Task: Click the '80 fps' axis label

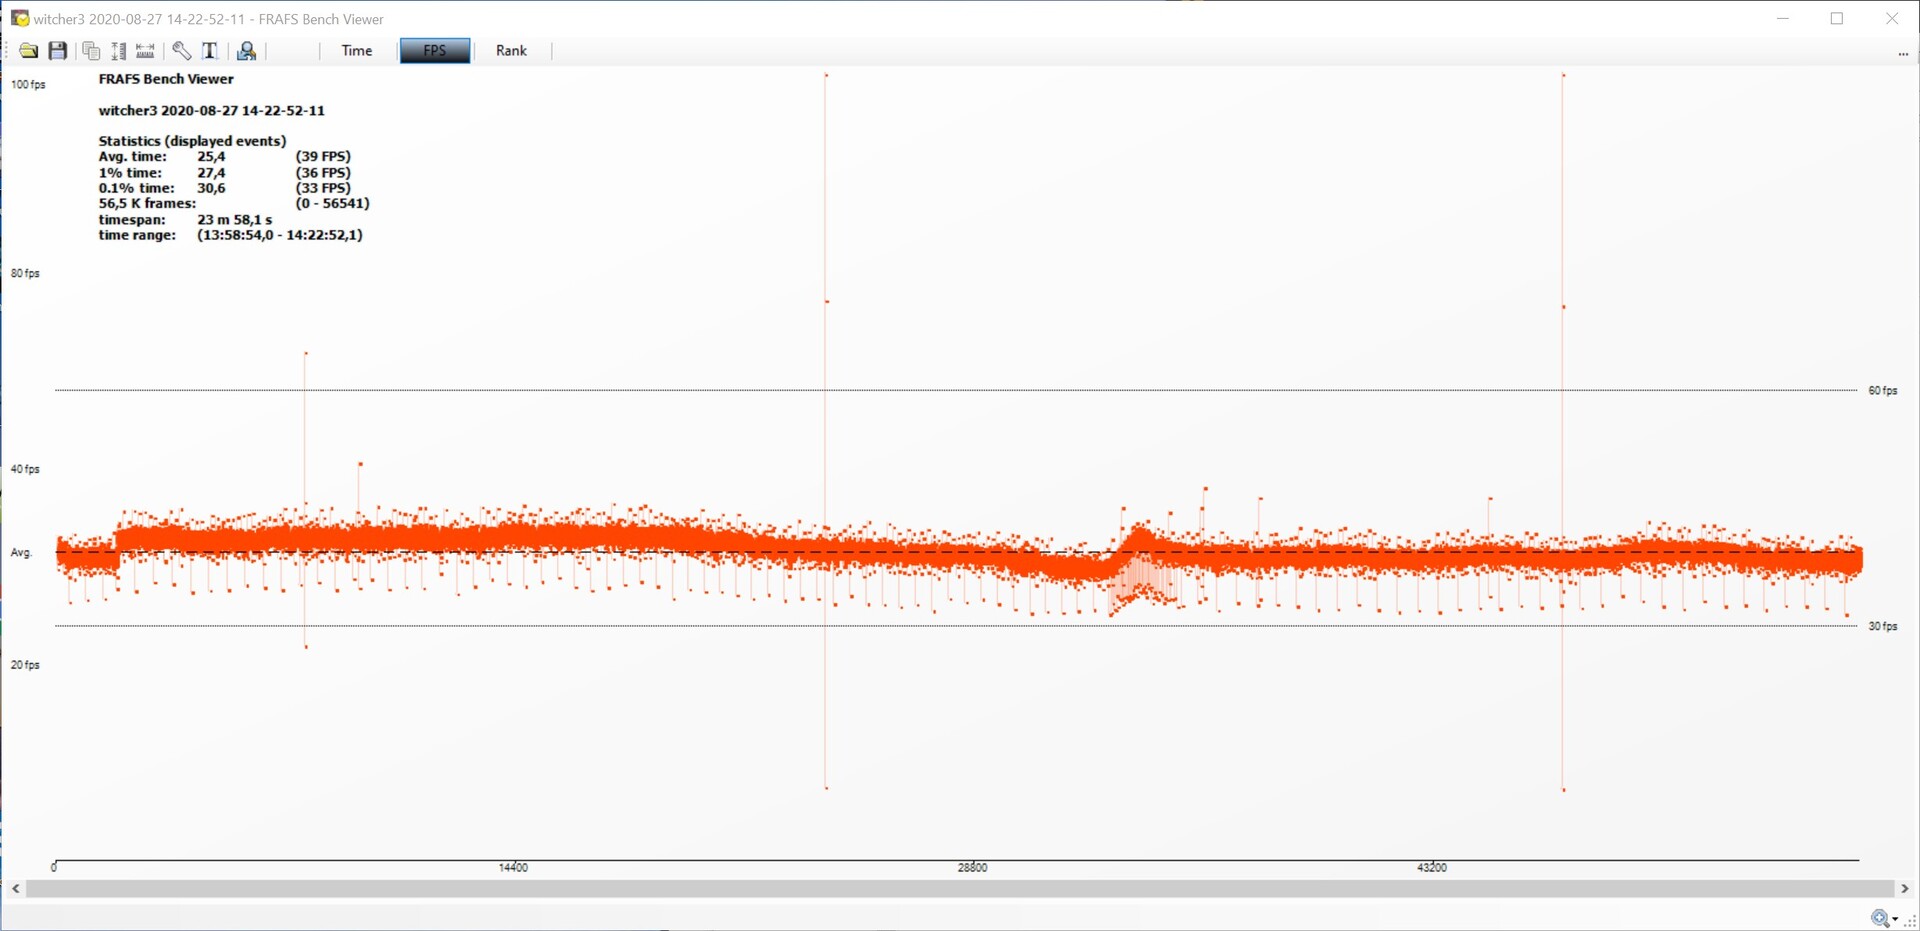Action: [x=25, y=274]
